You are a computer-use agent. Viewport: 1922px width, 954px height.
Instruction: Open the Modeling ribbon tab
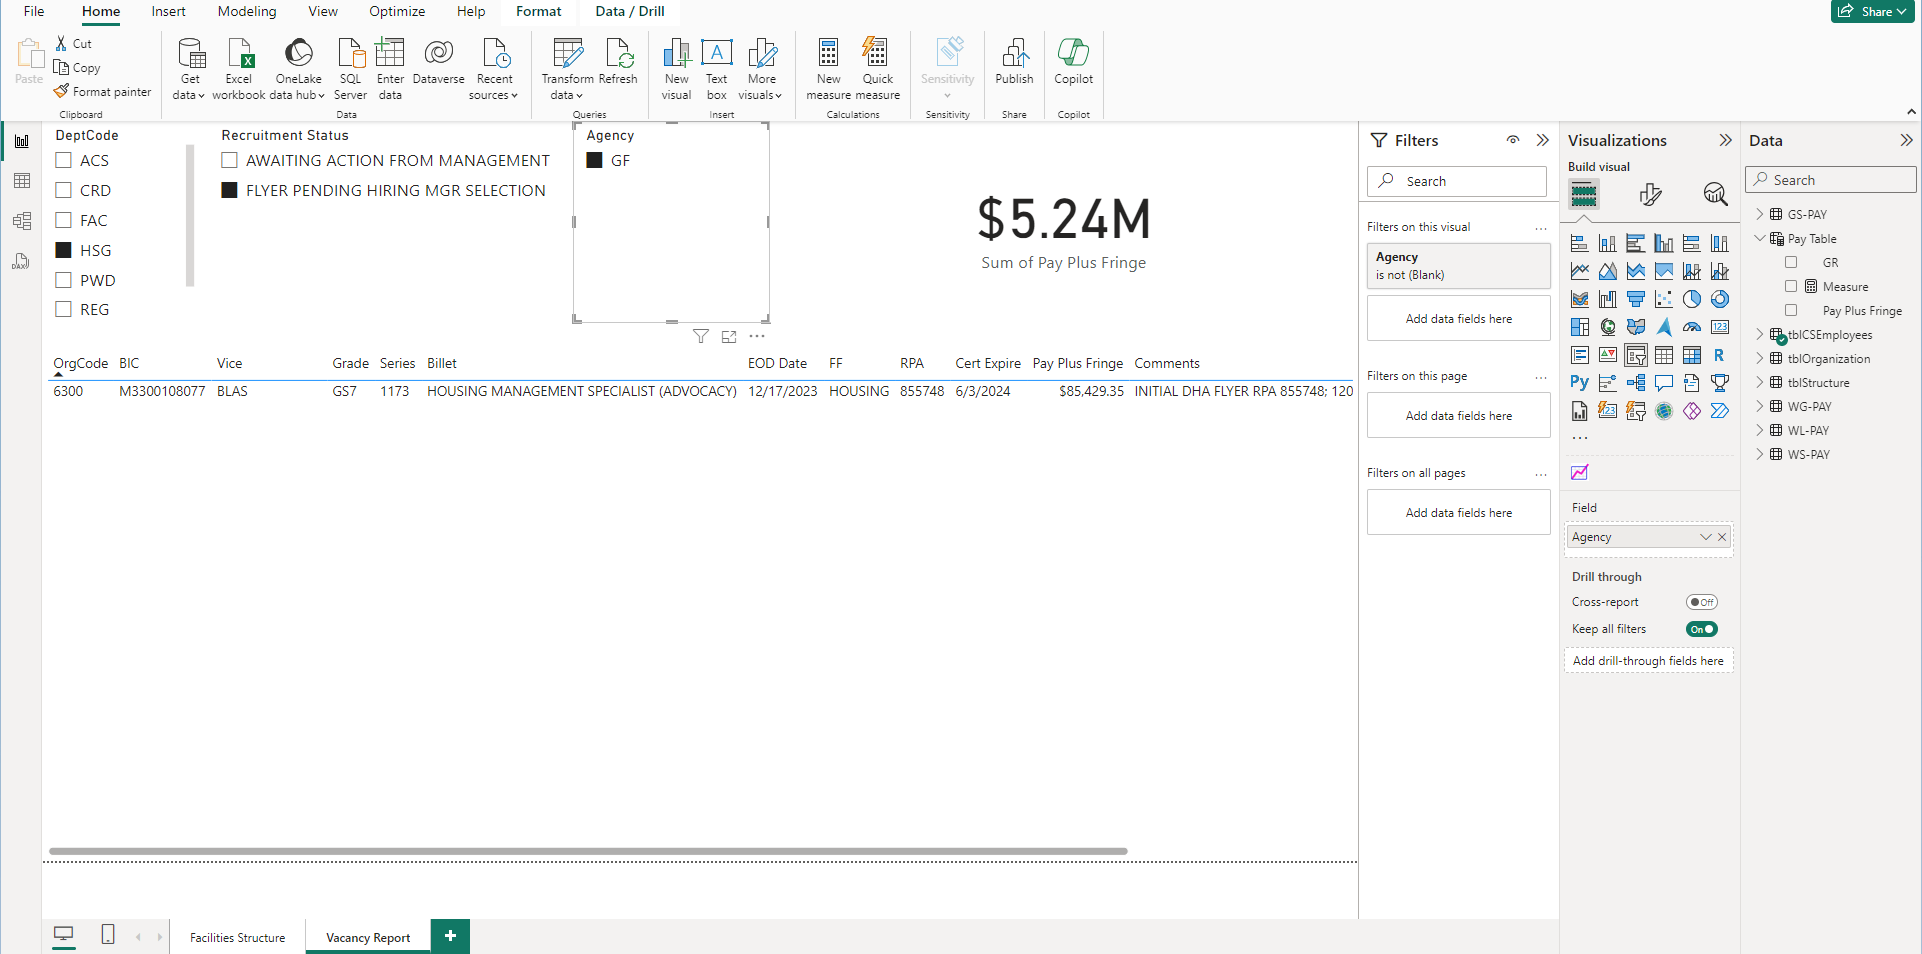coord(247,11)
